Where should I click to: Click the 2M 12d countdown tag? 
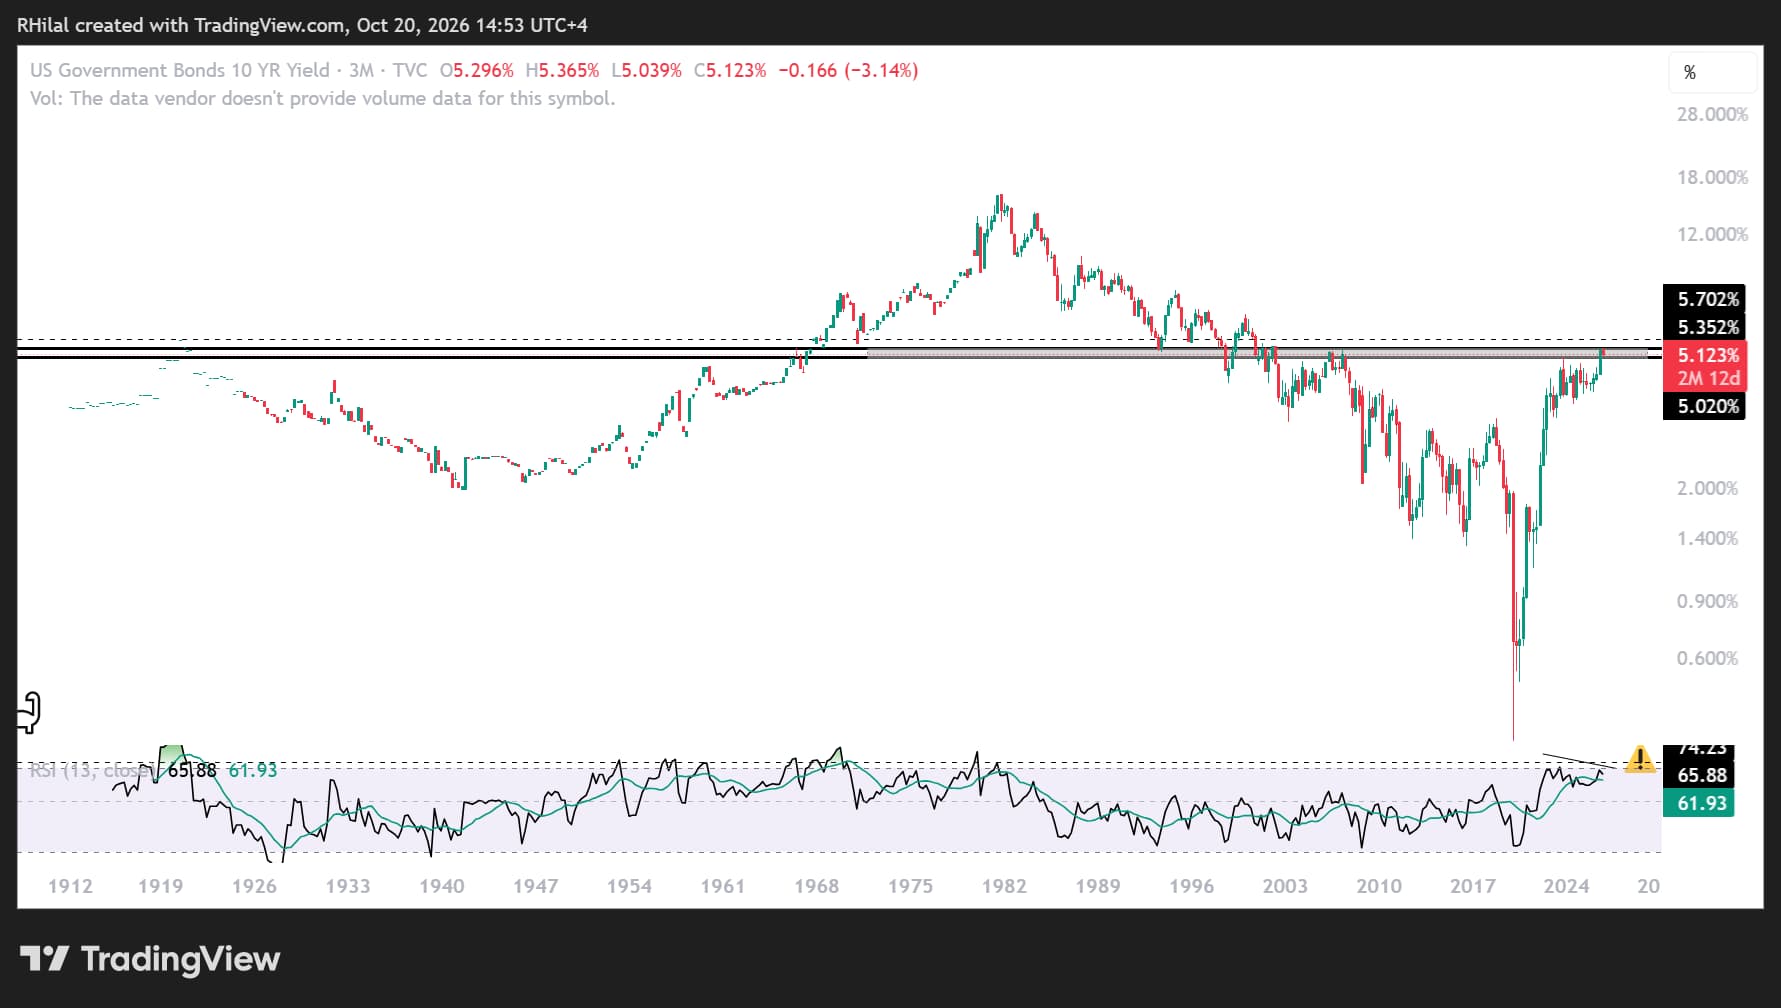pos(1704,379)
